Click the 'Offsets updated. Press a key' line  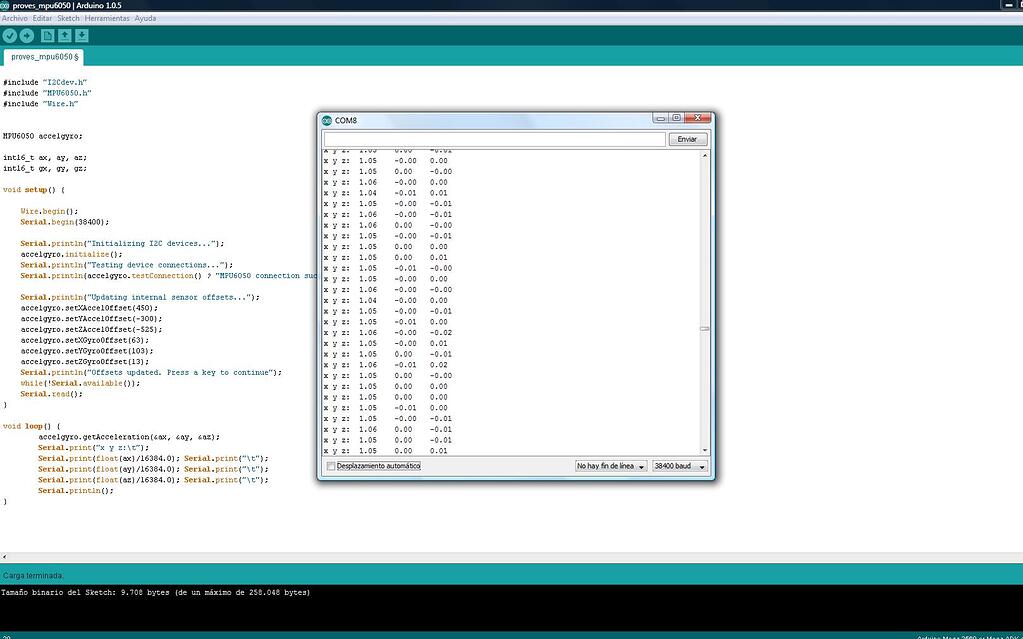(x=151, y=372)
